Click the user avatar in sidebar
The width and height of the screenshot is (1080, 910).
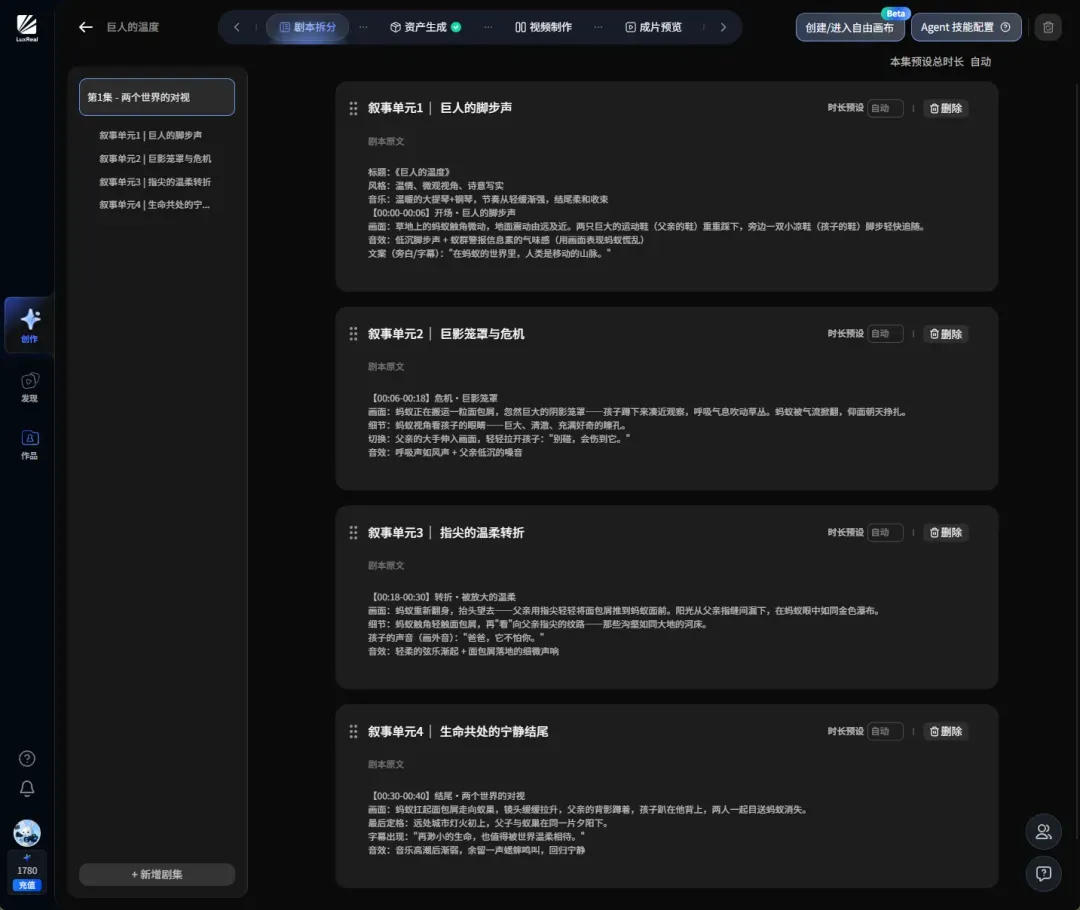(27, 833)
